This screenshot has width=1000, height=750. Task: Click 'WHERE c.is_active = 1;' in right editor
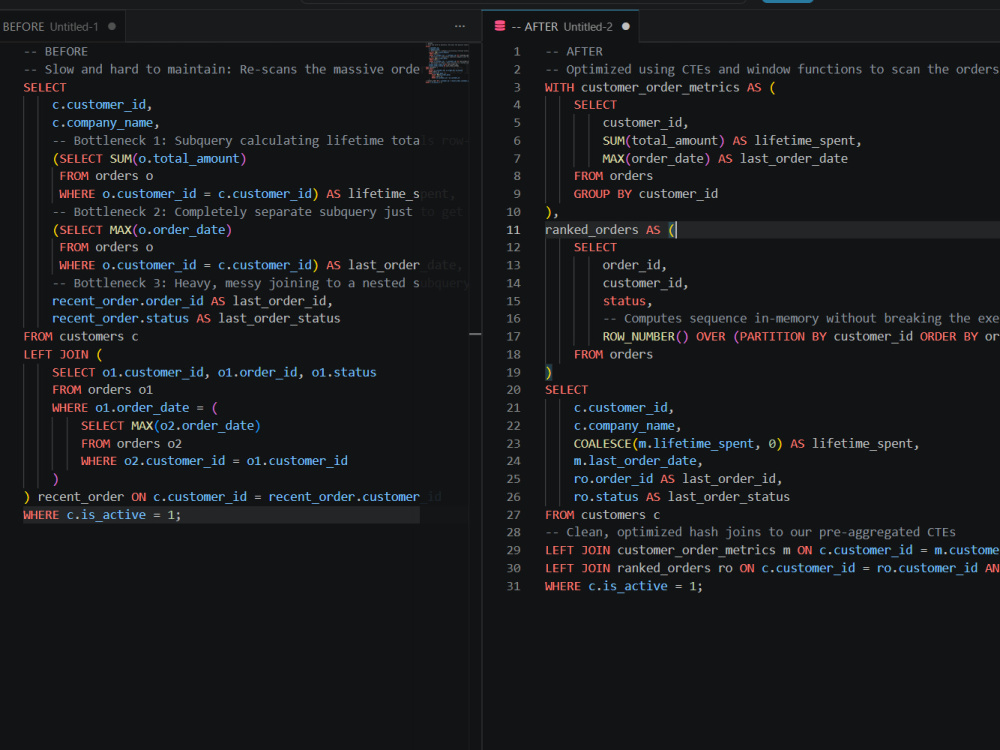pyautogui.click(x=624, y=586)
